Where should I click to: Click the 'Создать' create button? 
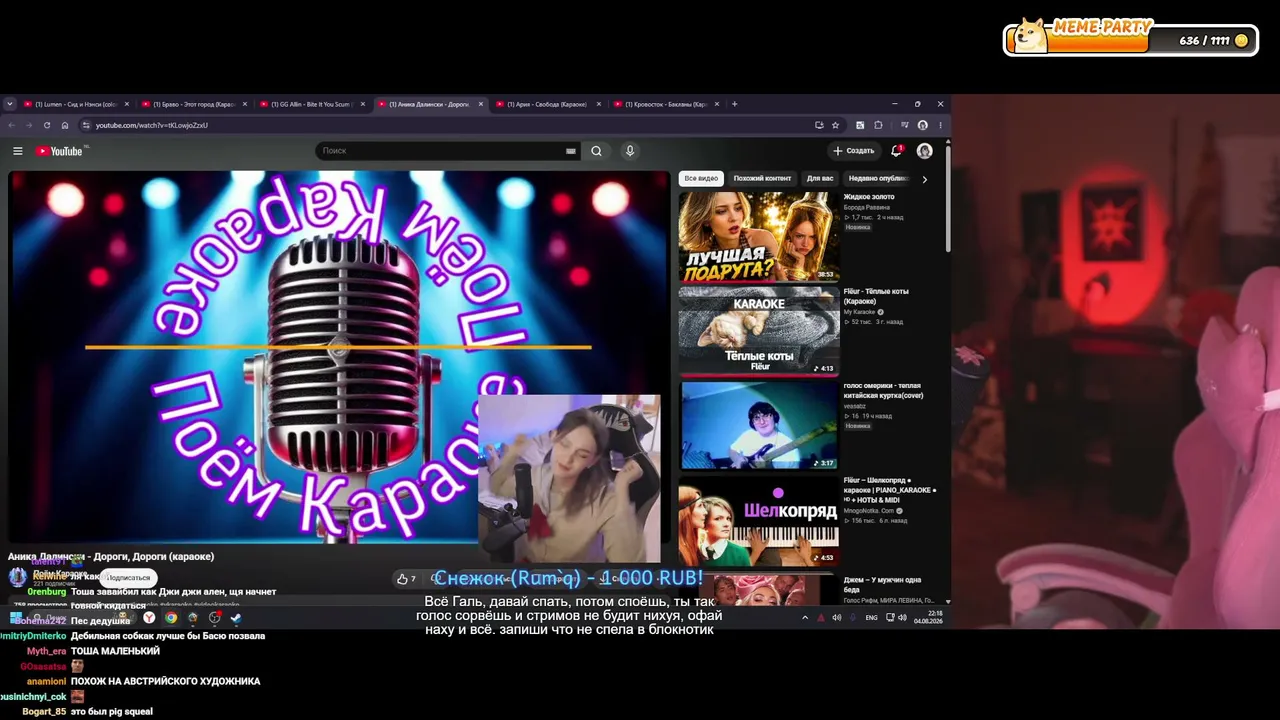853,151
